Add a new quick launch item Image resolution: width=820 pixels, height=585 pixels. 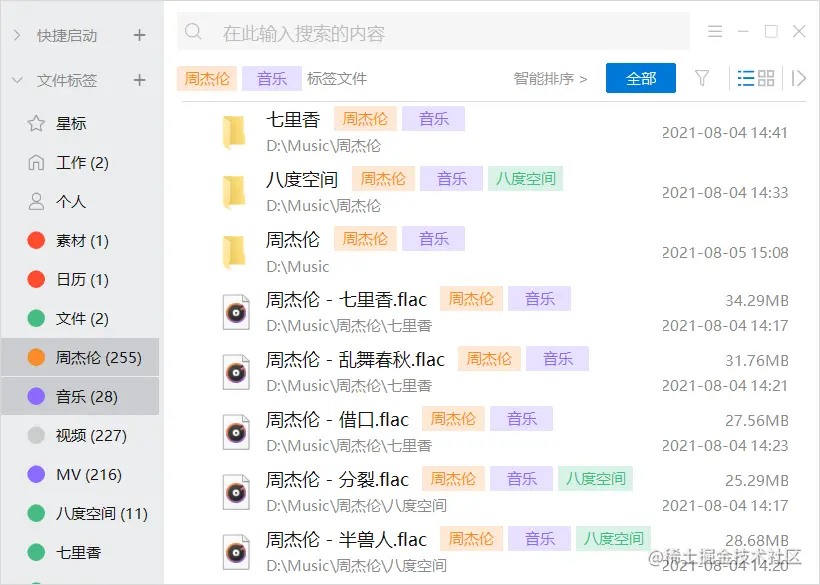[139, 36]
